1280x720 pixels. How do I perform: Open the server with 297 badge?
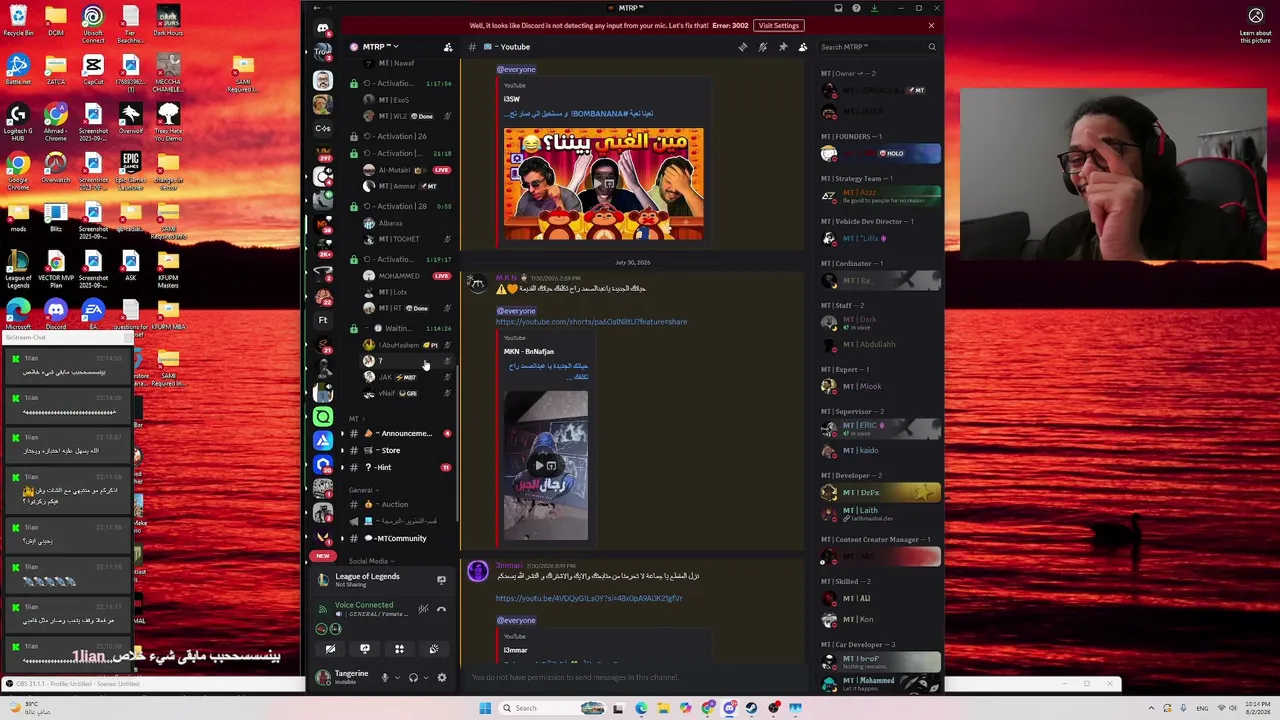[322, 152]
